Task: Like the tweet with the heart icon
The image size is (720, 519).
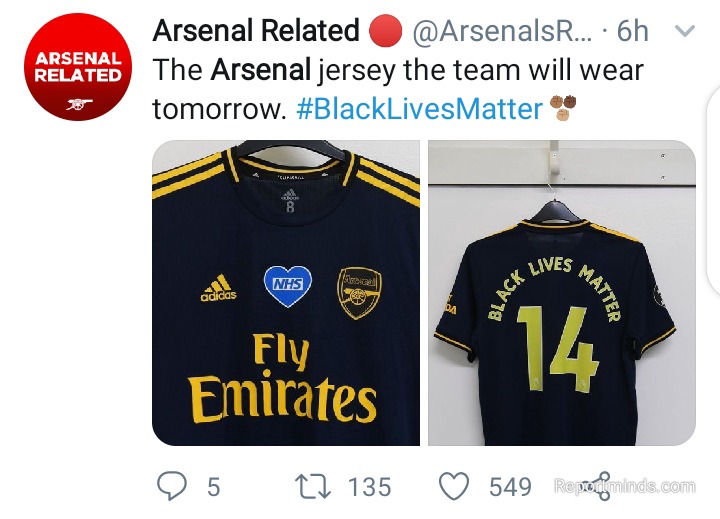Action: 455,487
